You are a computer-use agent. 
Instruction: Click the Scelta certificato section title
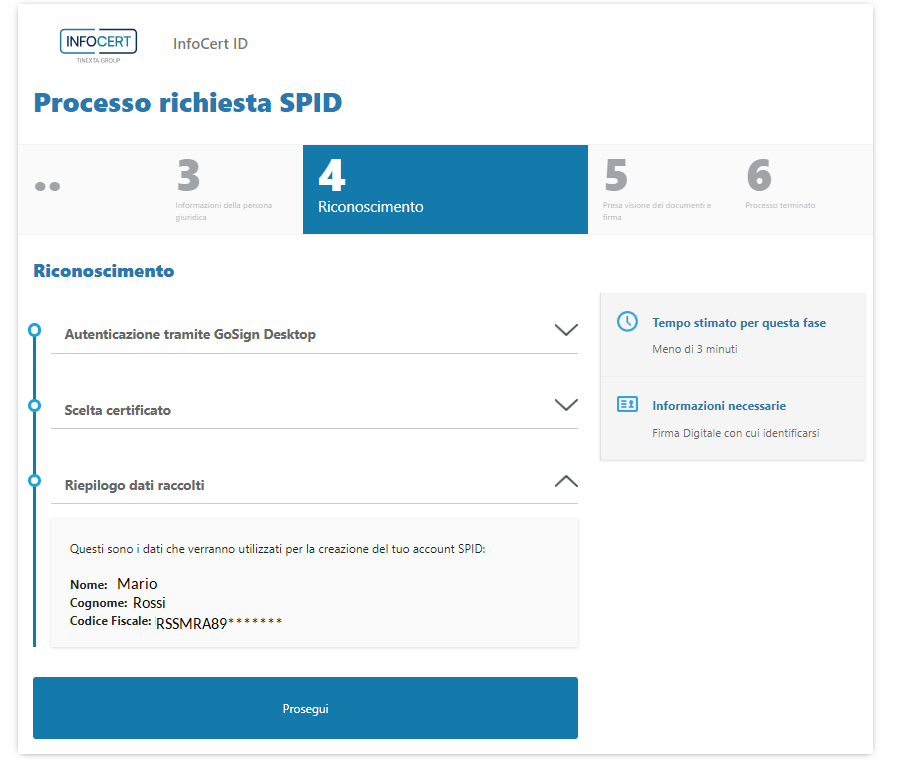[x=117, y=410]
